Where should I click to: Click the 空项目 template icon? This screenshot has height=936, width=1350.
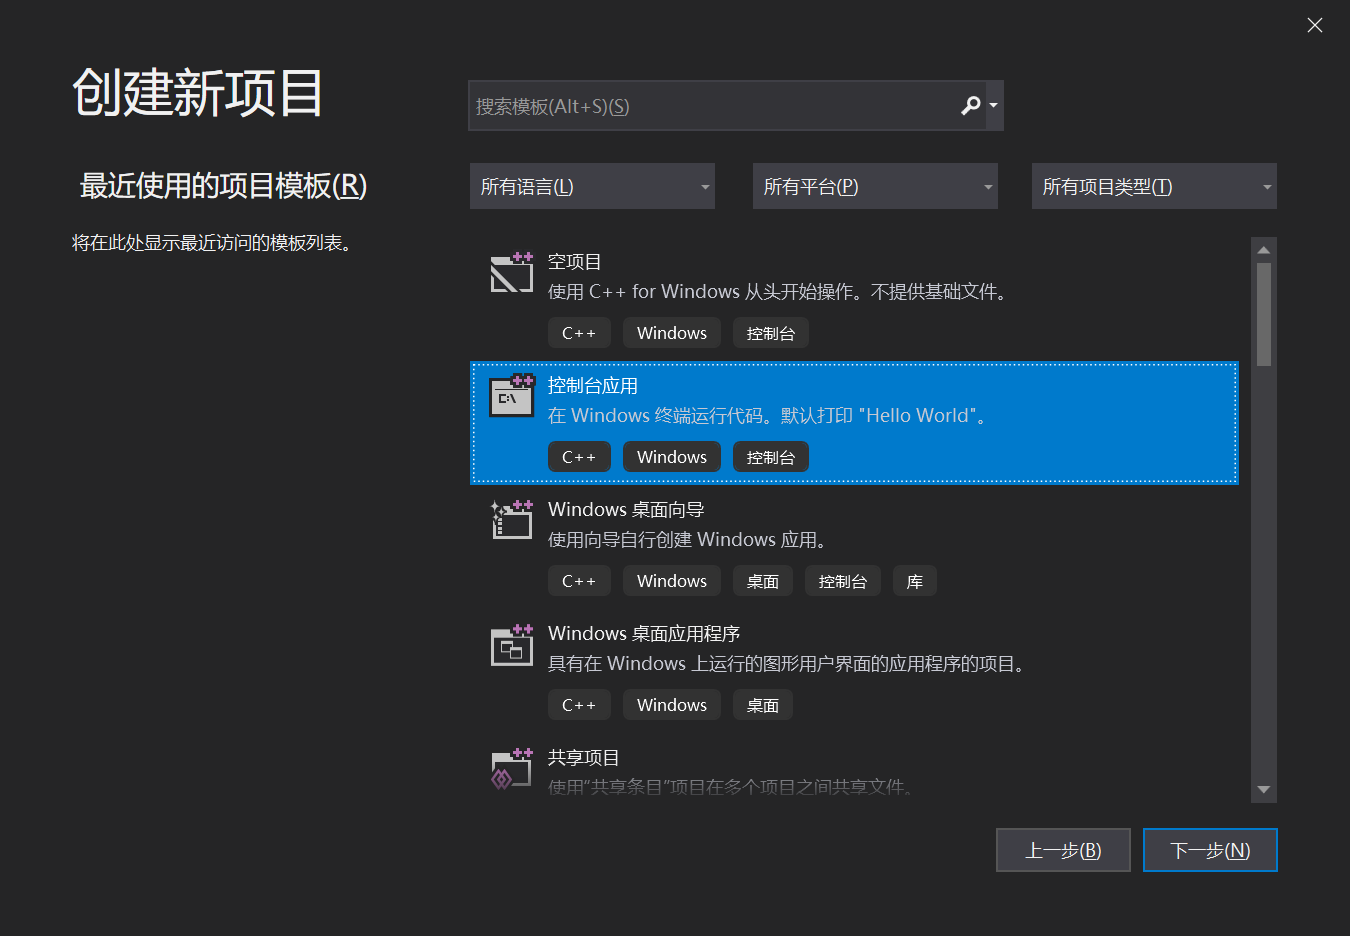pos(512,272)
